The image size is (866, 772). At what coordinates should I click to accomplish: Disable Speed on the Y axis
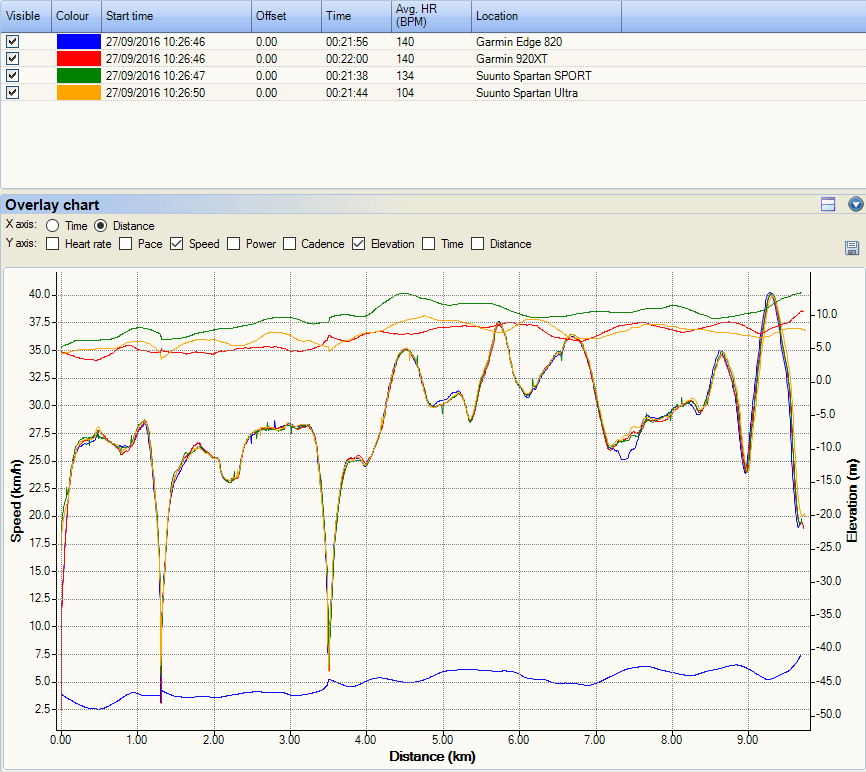click(176, 244)
